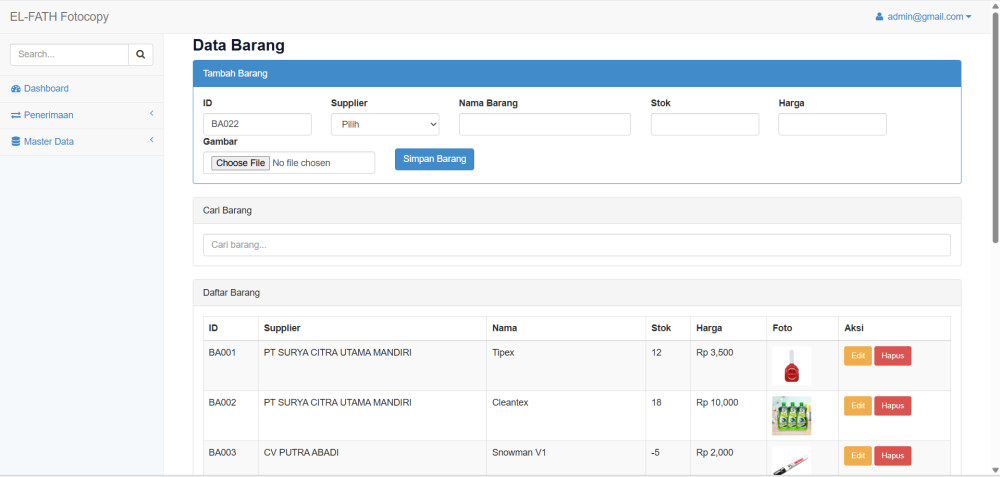Image resolution: width=1000 pixels, height=477 pixels.
Task: Delete the Cleantex item with Hapus
Action: point(892,406)
